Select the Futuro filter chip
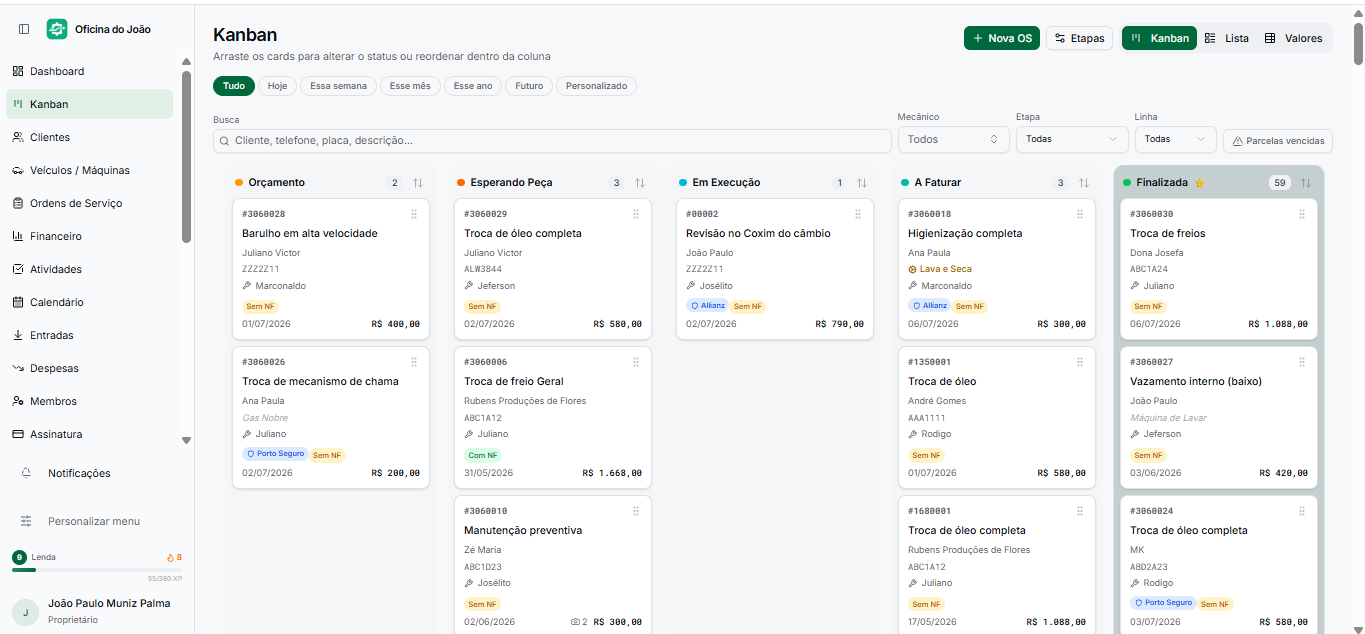This screenshot has width=1365, height=634. 529,86
